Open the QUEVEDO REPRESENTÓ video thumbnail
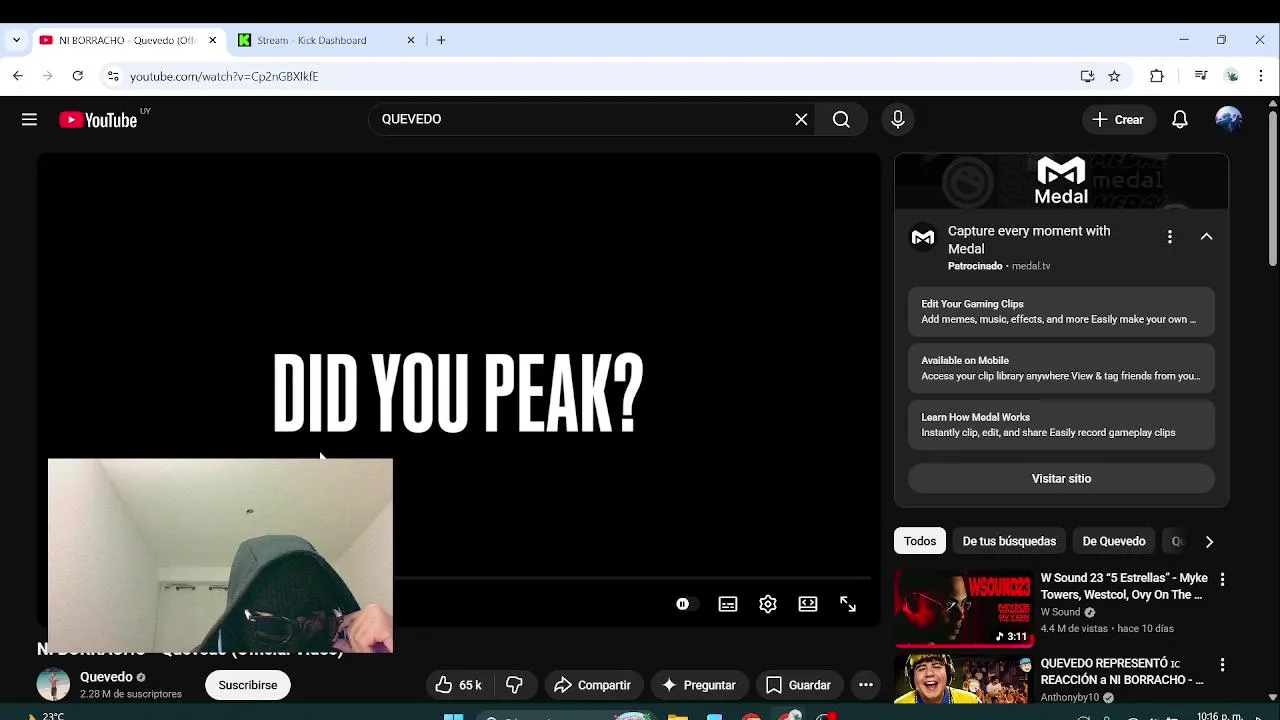Viewport: 1280px width, 720px height. point(963,679)
